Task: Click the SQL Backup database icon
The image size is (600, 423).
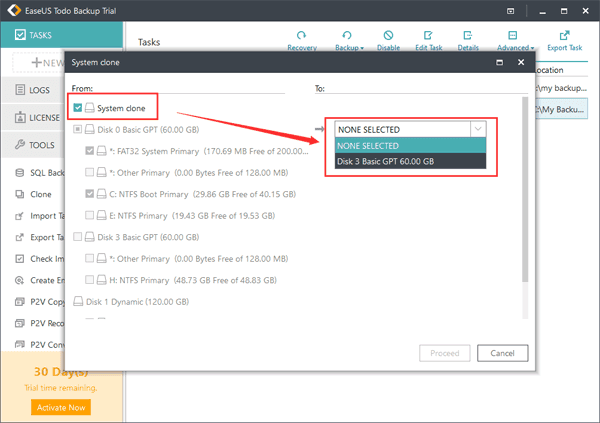Action: [x=19, y=173]
